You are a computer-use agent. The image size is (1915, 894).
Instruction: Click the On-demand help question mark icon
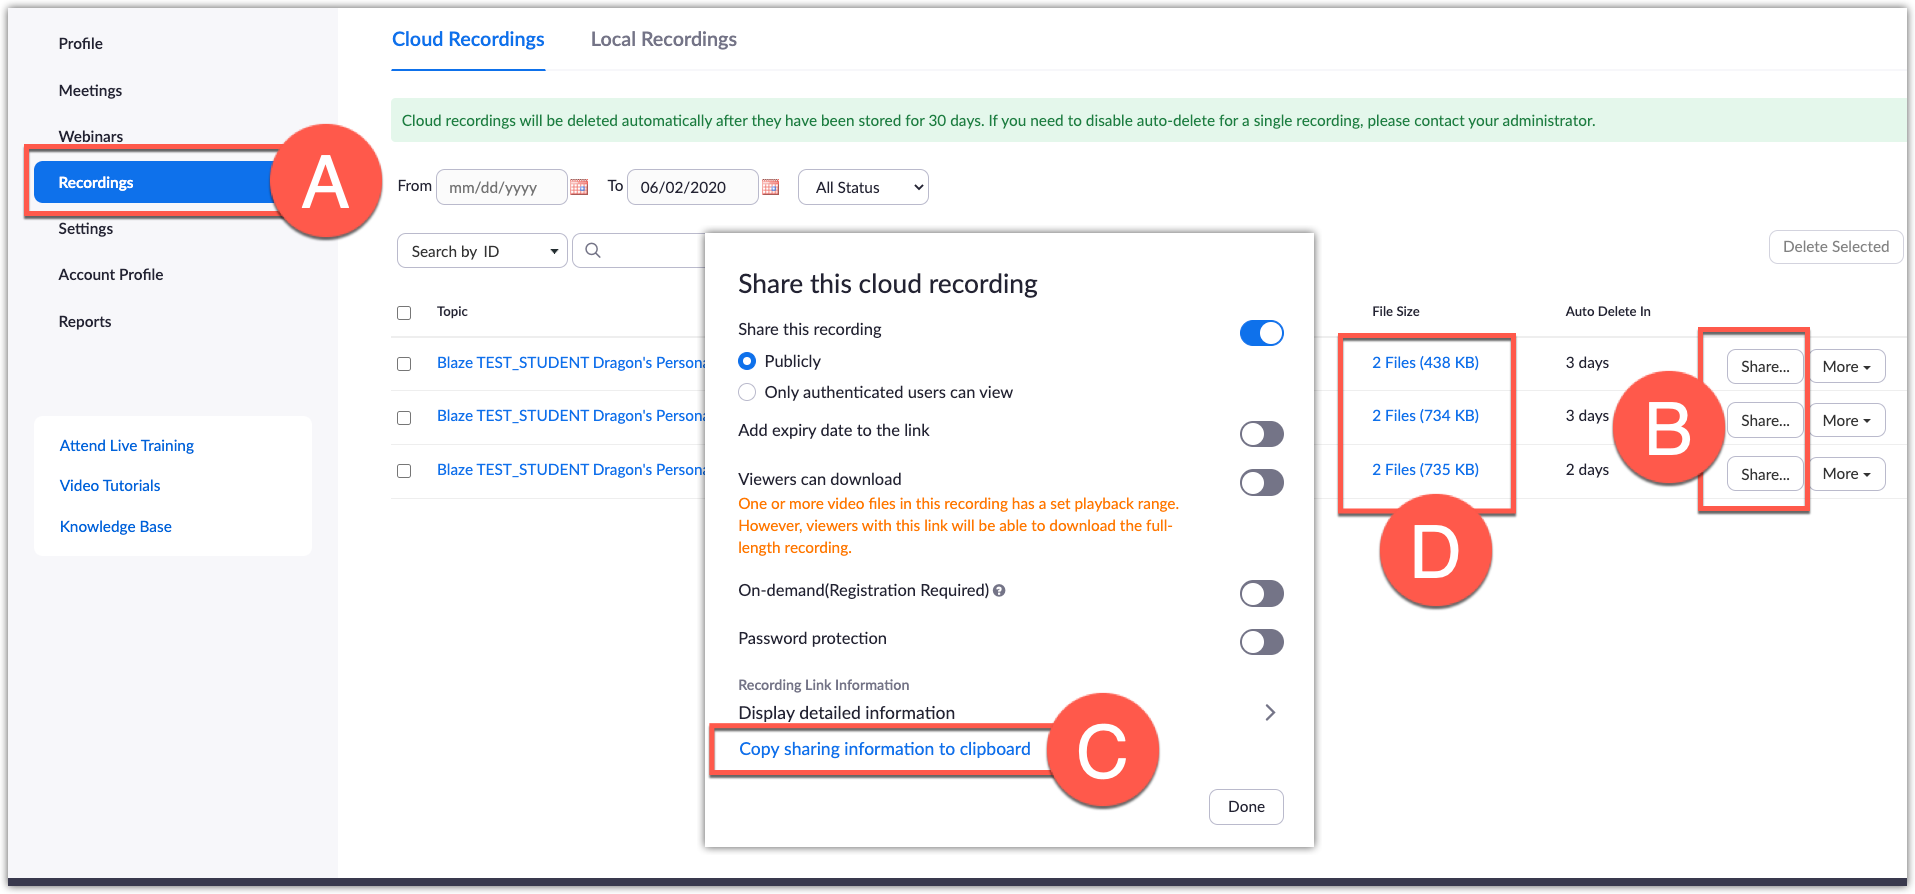point(999,591)
